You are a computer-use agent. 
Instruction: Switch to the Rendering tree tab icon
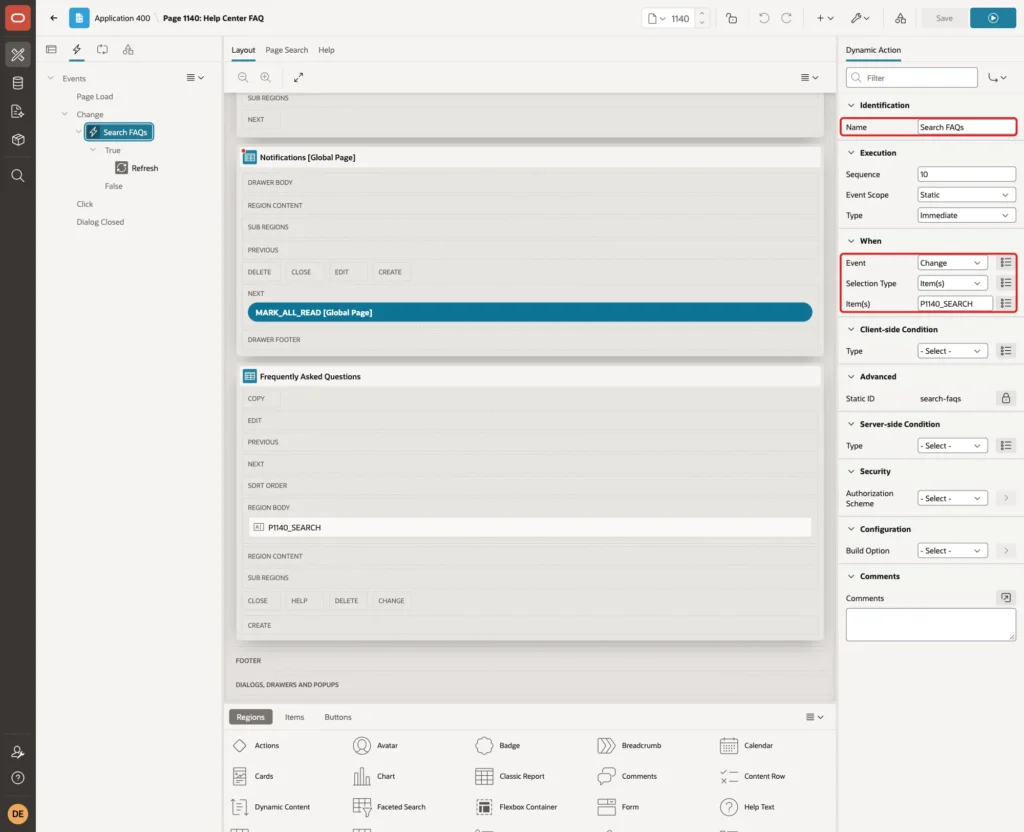pos(51,50)
